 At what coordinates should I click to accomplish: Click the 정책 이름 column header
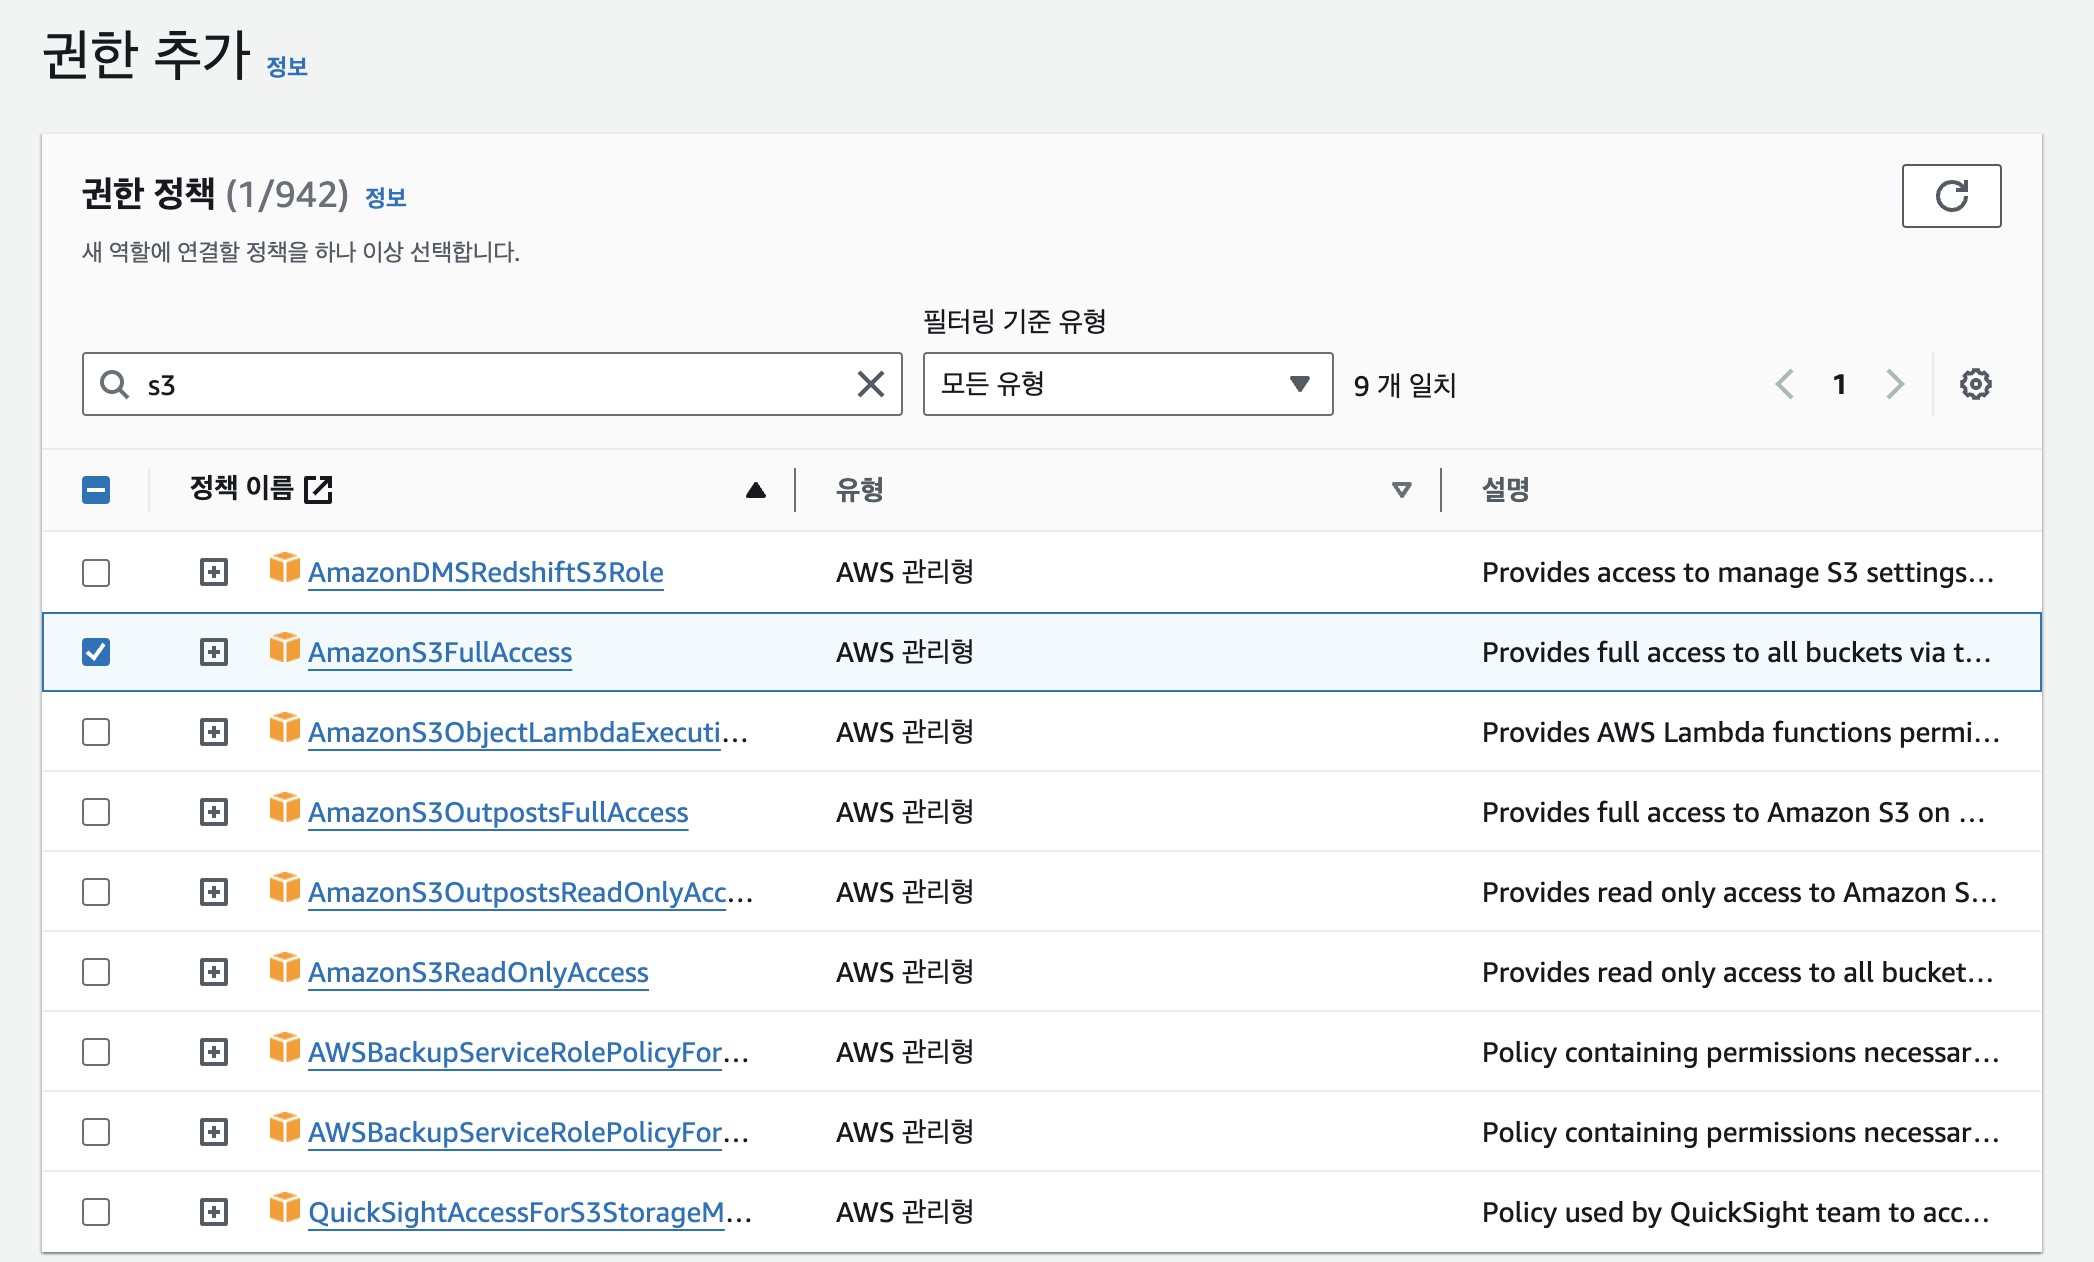coord(242,489)
